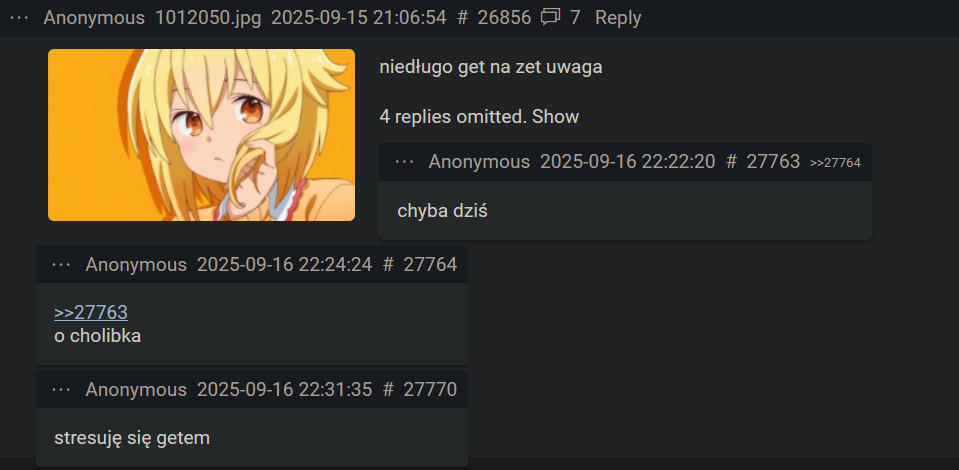The height and width of the screenshot is (470, 959).
Task: Click the reply count speech bubble icon
Action: point(550,18)
